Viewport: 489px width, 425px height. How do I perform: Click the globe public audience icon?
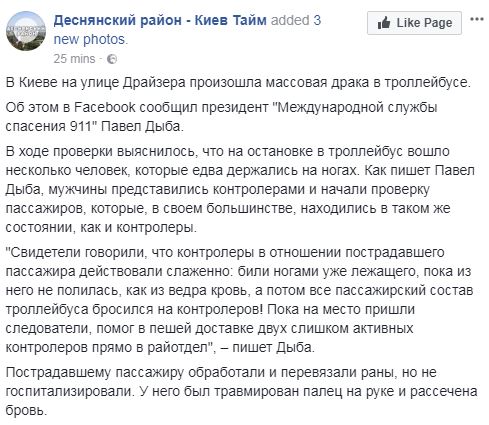(x=112, y=59)
